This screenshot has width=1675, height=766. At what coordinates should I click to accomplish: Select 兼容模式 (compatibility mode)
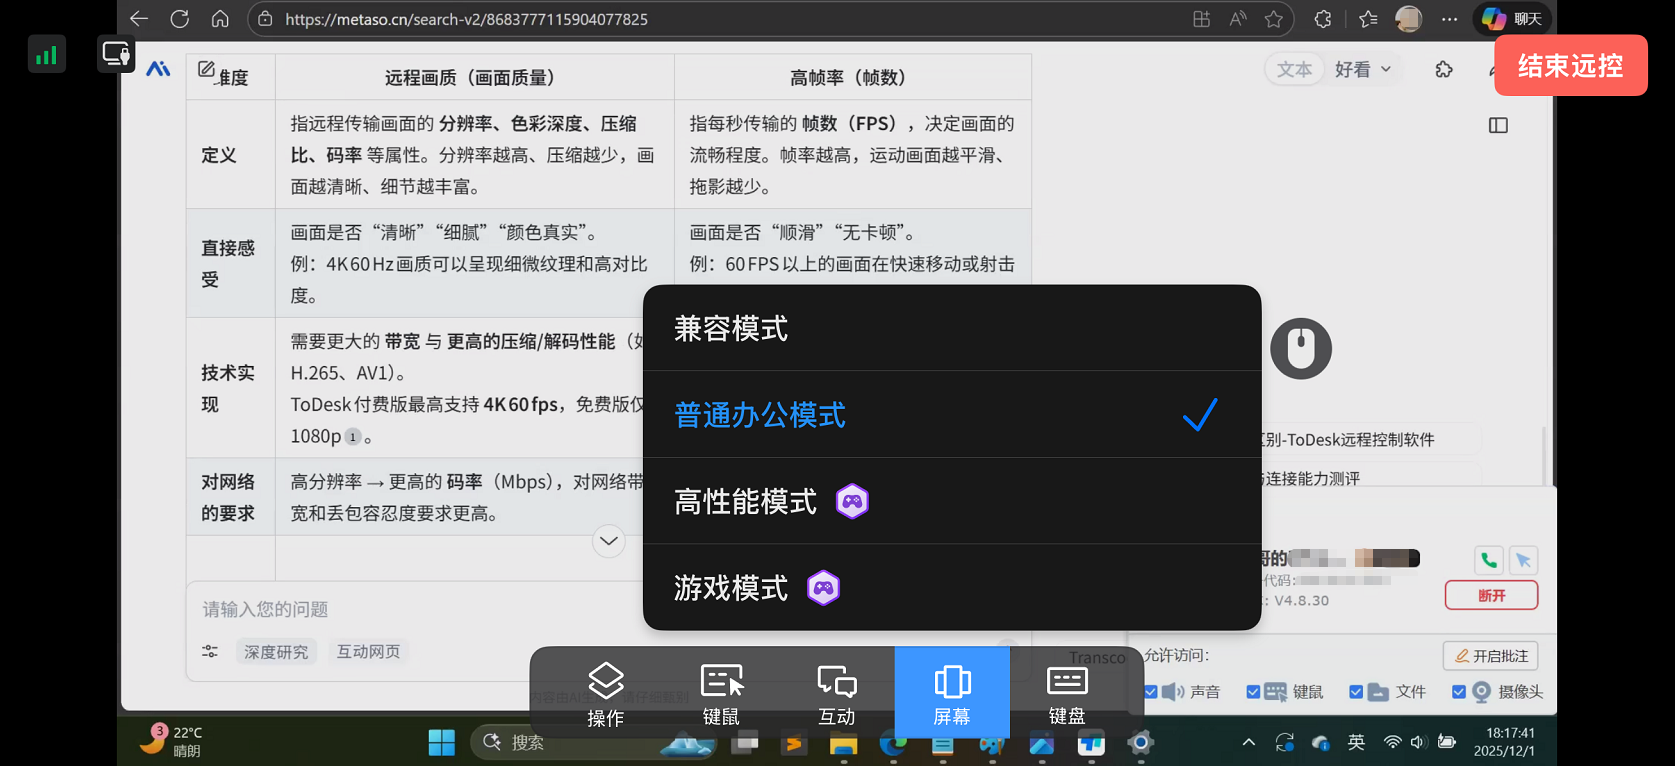point(952,328)
